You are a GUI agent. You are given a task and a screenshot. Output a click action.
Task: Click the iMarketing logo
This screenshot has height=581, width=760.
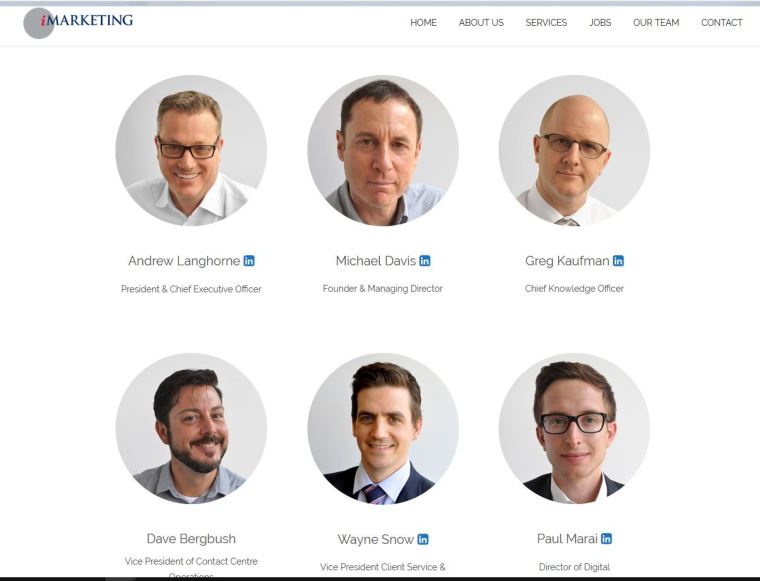(x=79, y=22)
